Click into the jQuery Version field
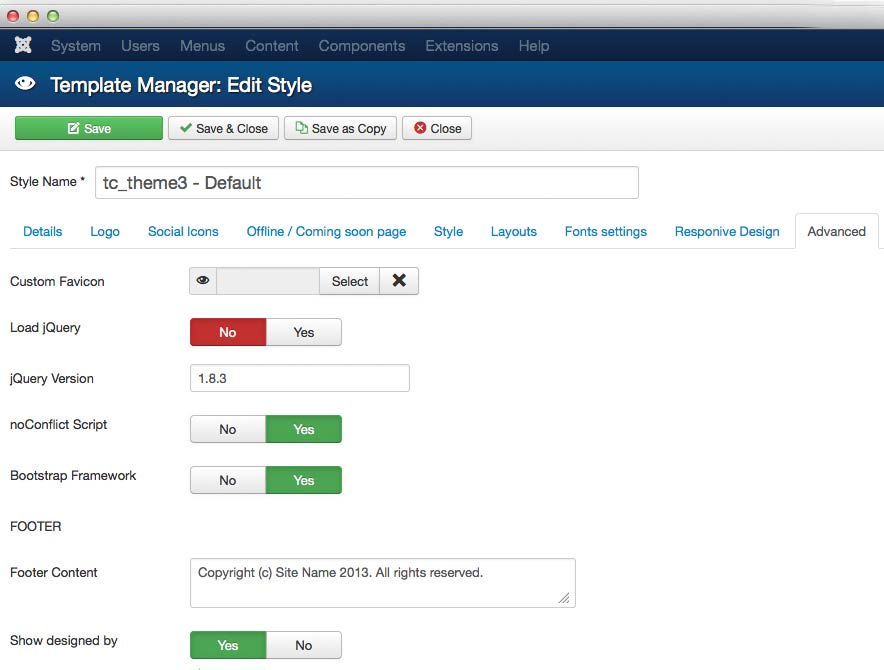The width and height of the screenshot is (884, 670). click(299, 378)
